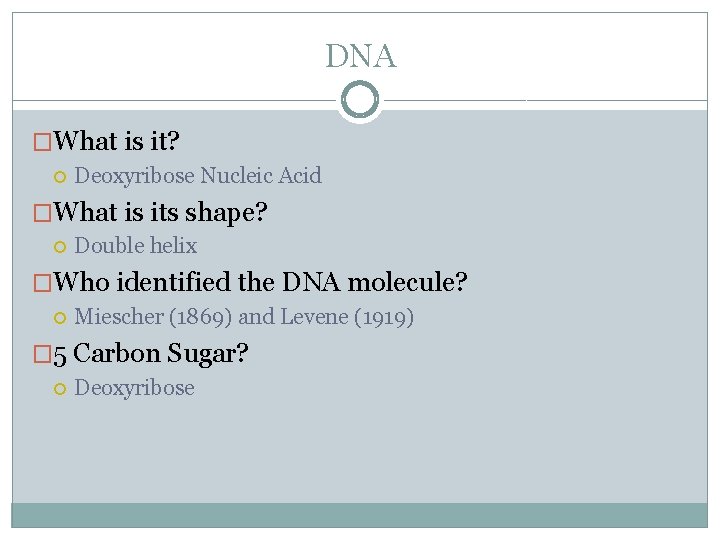
Task: Click the square bullet beside 'What is it?'
Action: [x=42, y=141]
